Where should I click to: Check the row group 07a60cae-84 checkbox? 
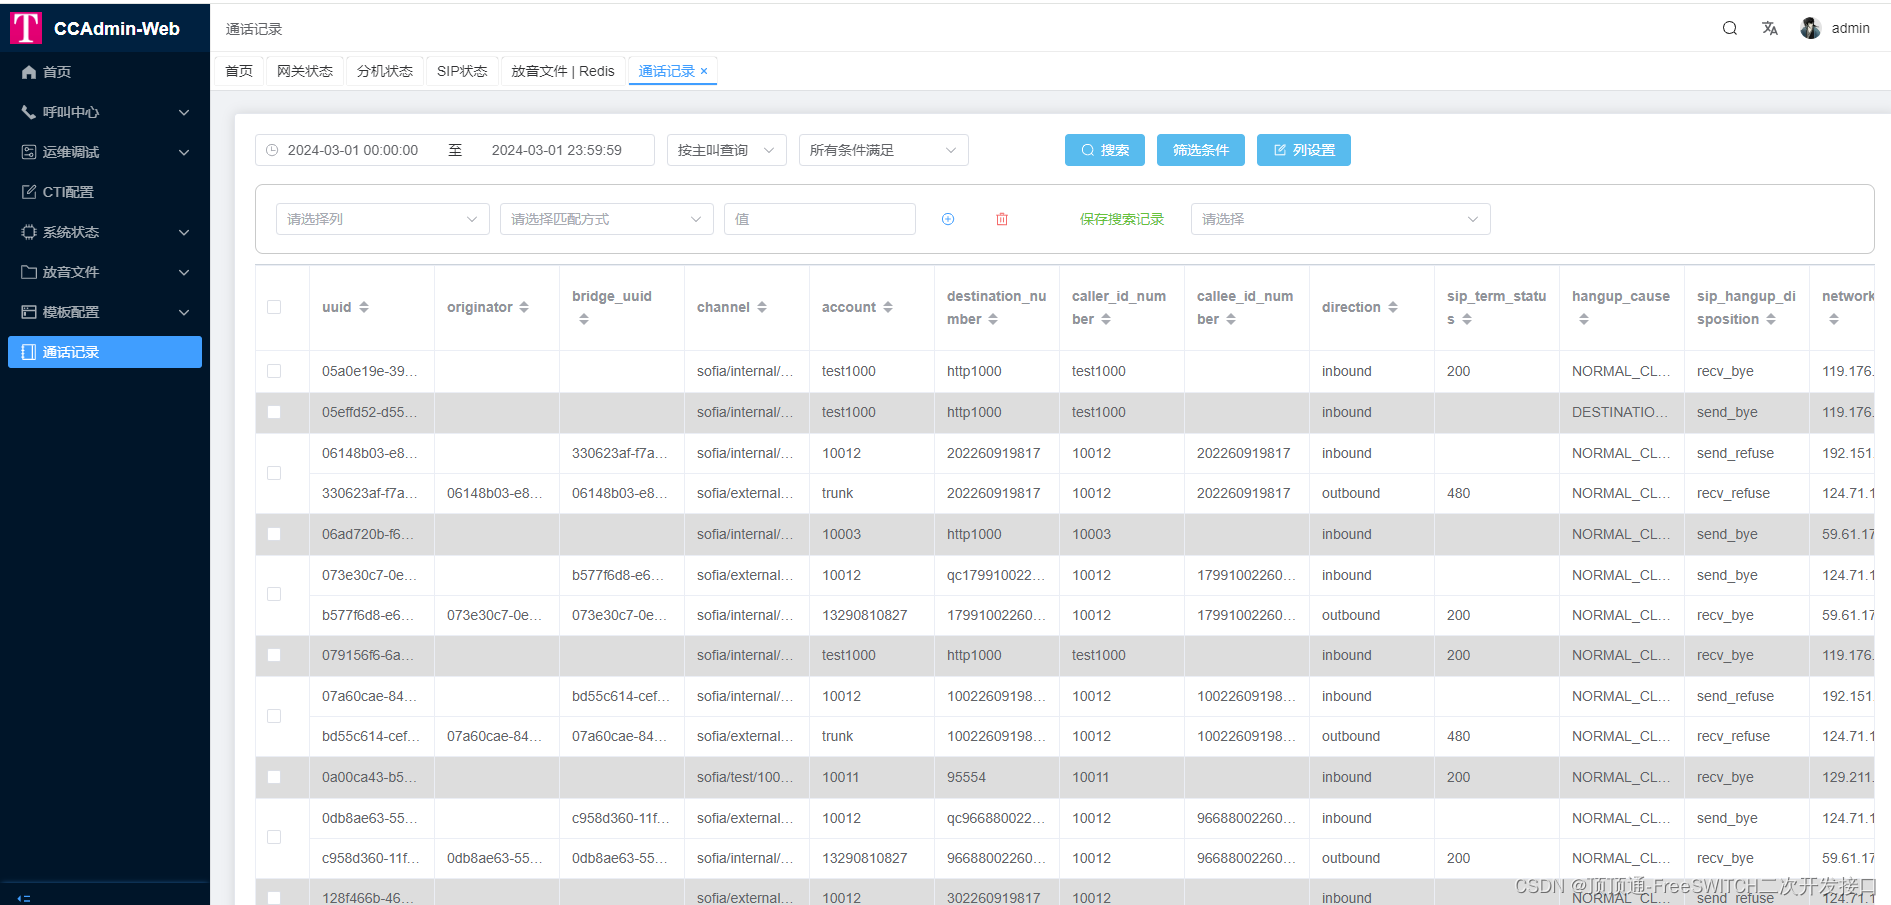274,716
